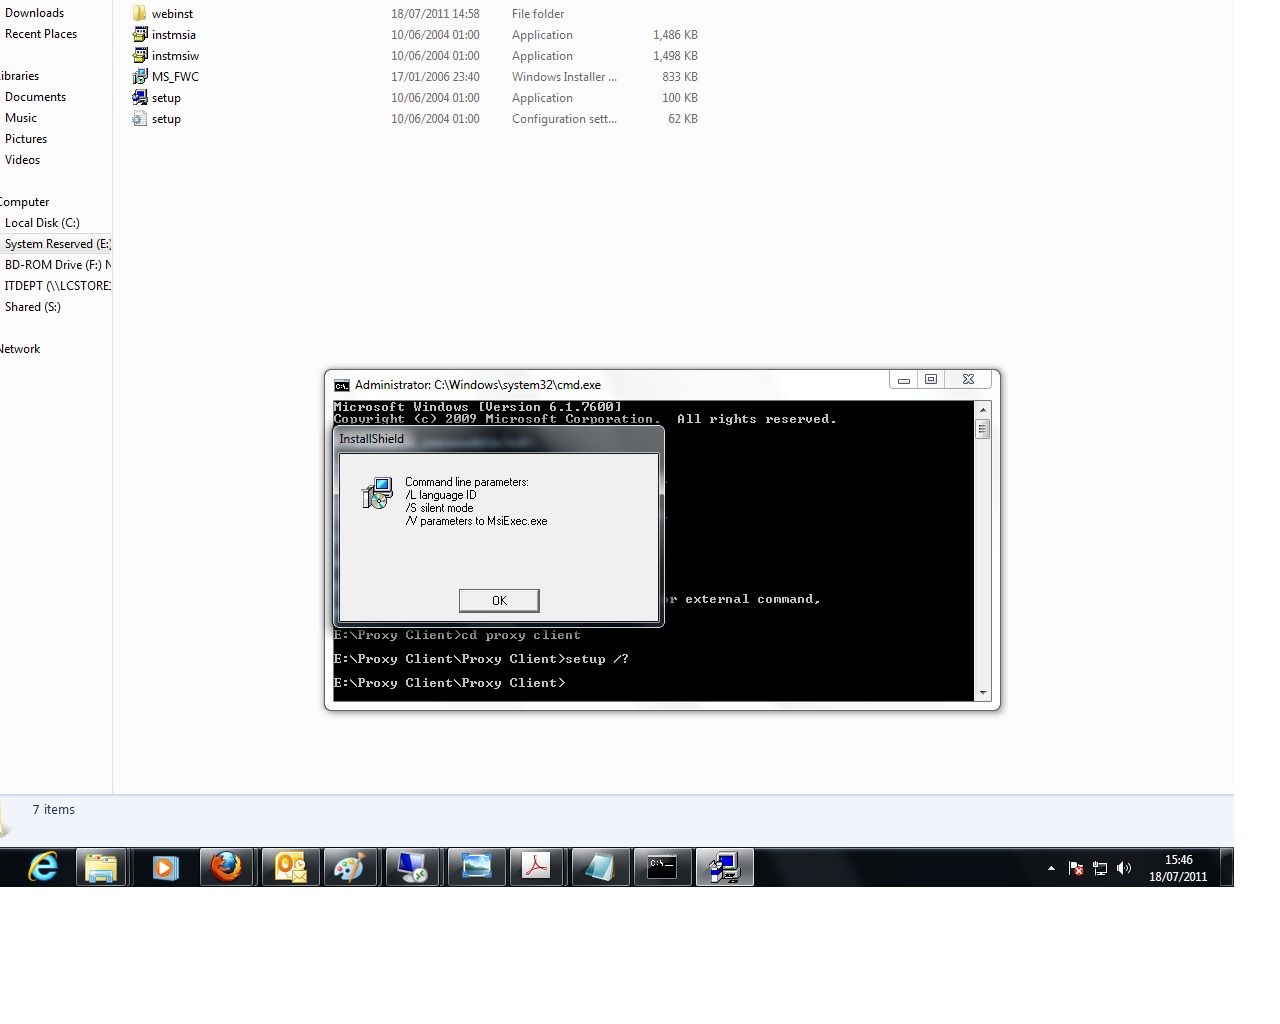Maximize the Command Prompt window
1280x1024 pixels.
pyautogui.click(x=931, y=380)
